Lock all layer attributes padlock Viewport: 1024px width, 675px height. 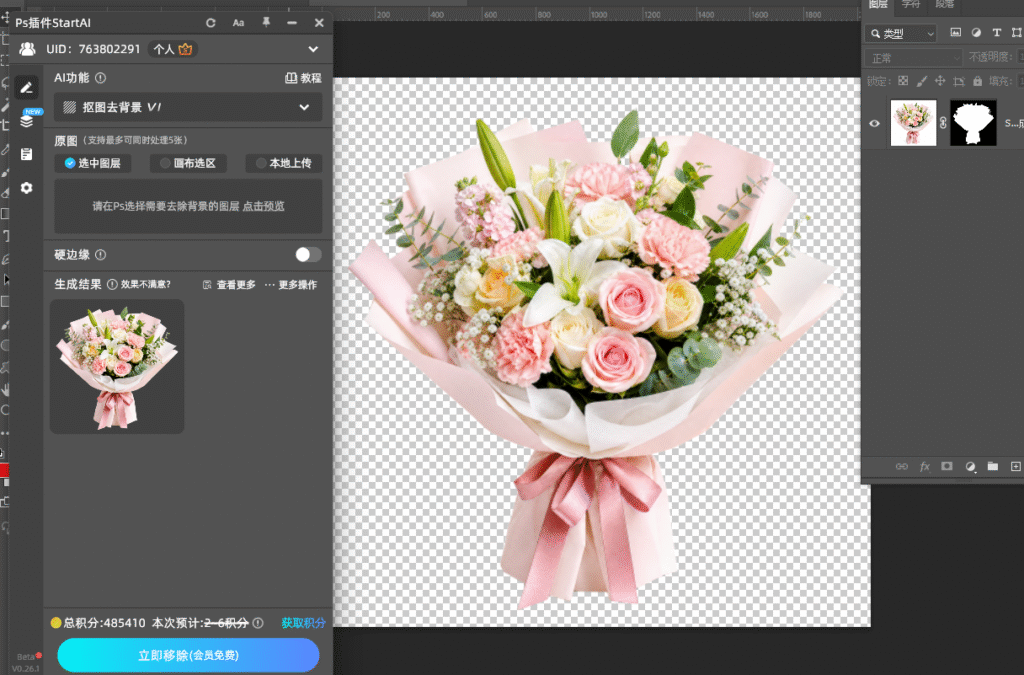coord(977,81)
